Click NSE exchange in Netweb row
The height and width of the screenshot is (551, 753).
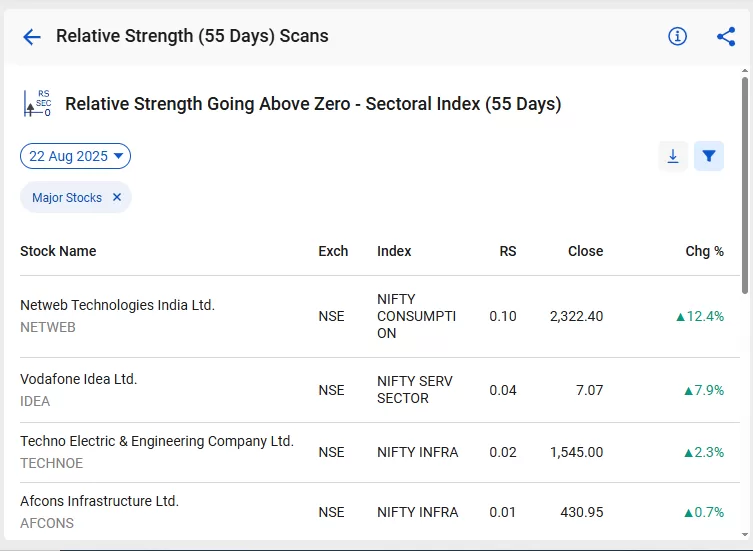[x=331, y=316]
